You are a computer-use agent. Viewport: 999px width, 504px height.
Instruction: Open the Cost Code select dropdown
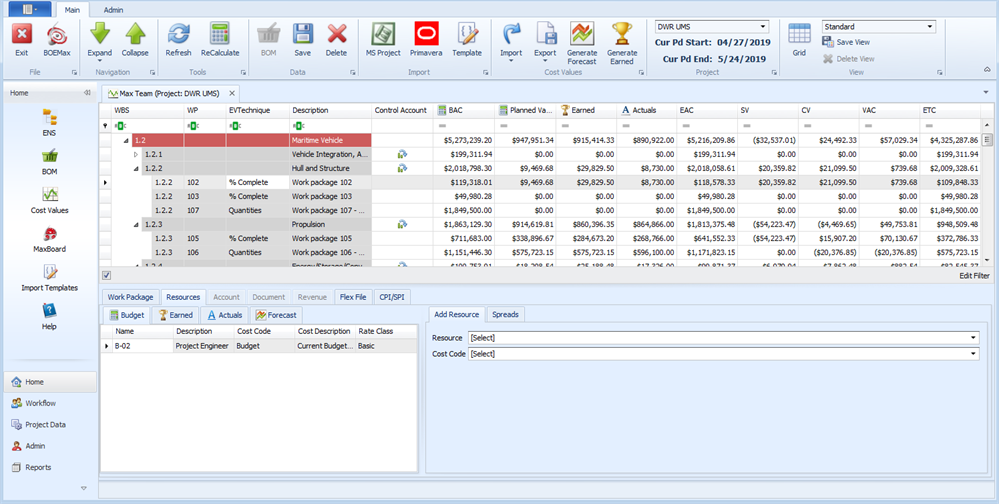(x=973, y=354)
